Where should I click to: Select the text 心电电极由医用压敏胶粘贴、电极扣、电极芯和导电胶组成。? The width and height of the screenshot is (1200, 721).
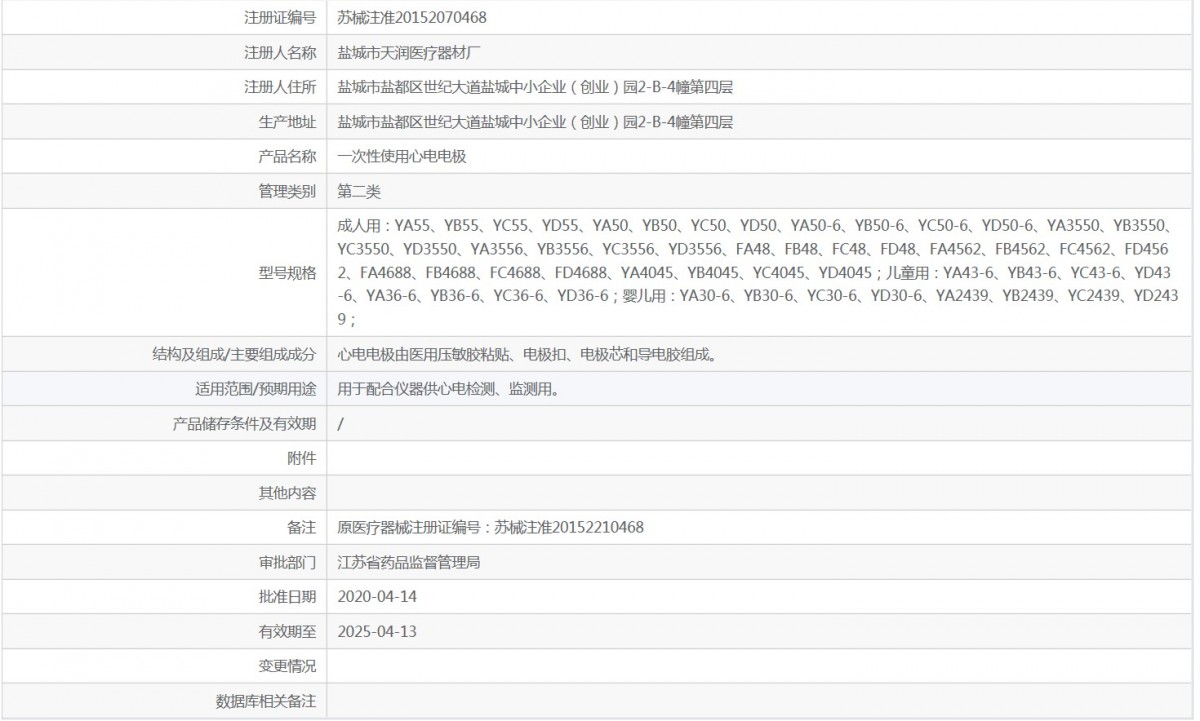pyautogui.click(x=527, y=354)
